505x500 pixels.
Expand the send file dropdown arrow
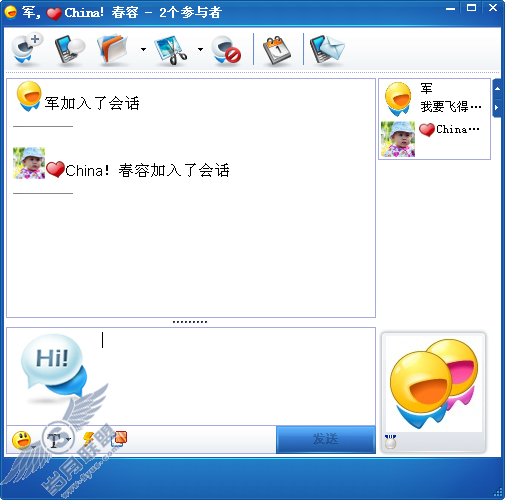pyautogui.click(x=143, y=50)
